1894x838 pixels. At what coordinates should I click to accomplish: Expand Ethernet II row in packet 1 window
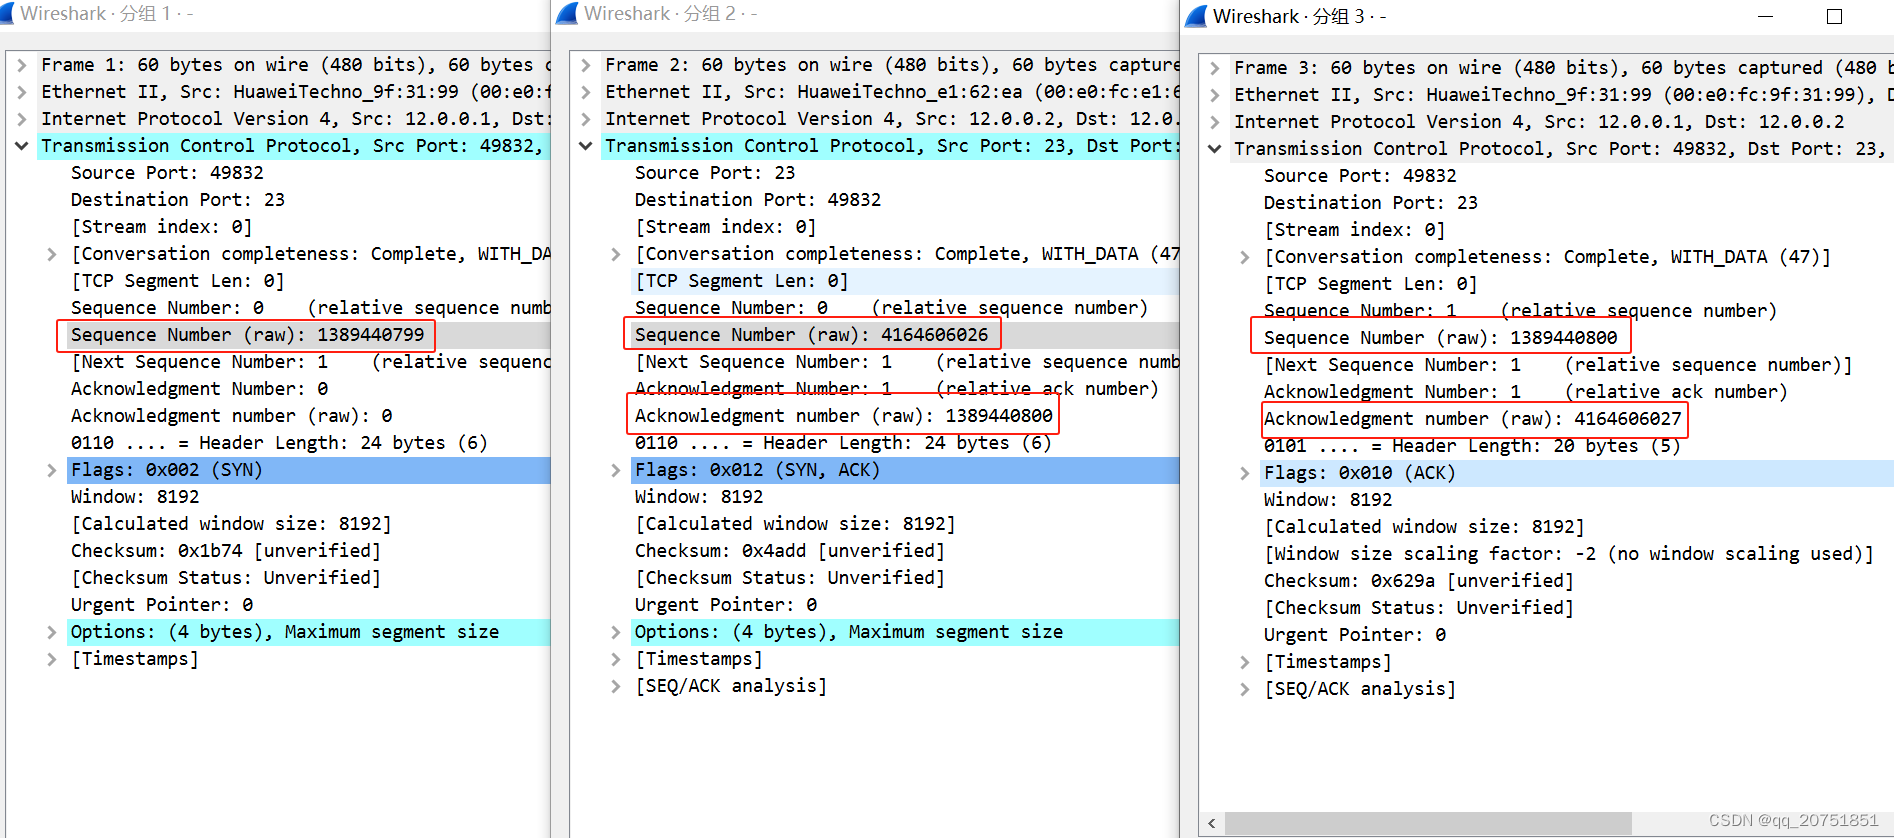(22, 92)
